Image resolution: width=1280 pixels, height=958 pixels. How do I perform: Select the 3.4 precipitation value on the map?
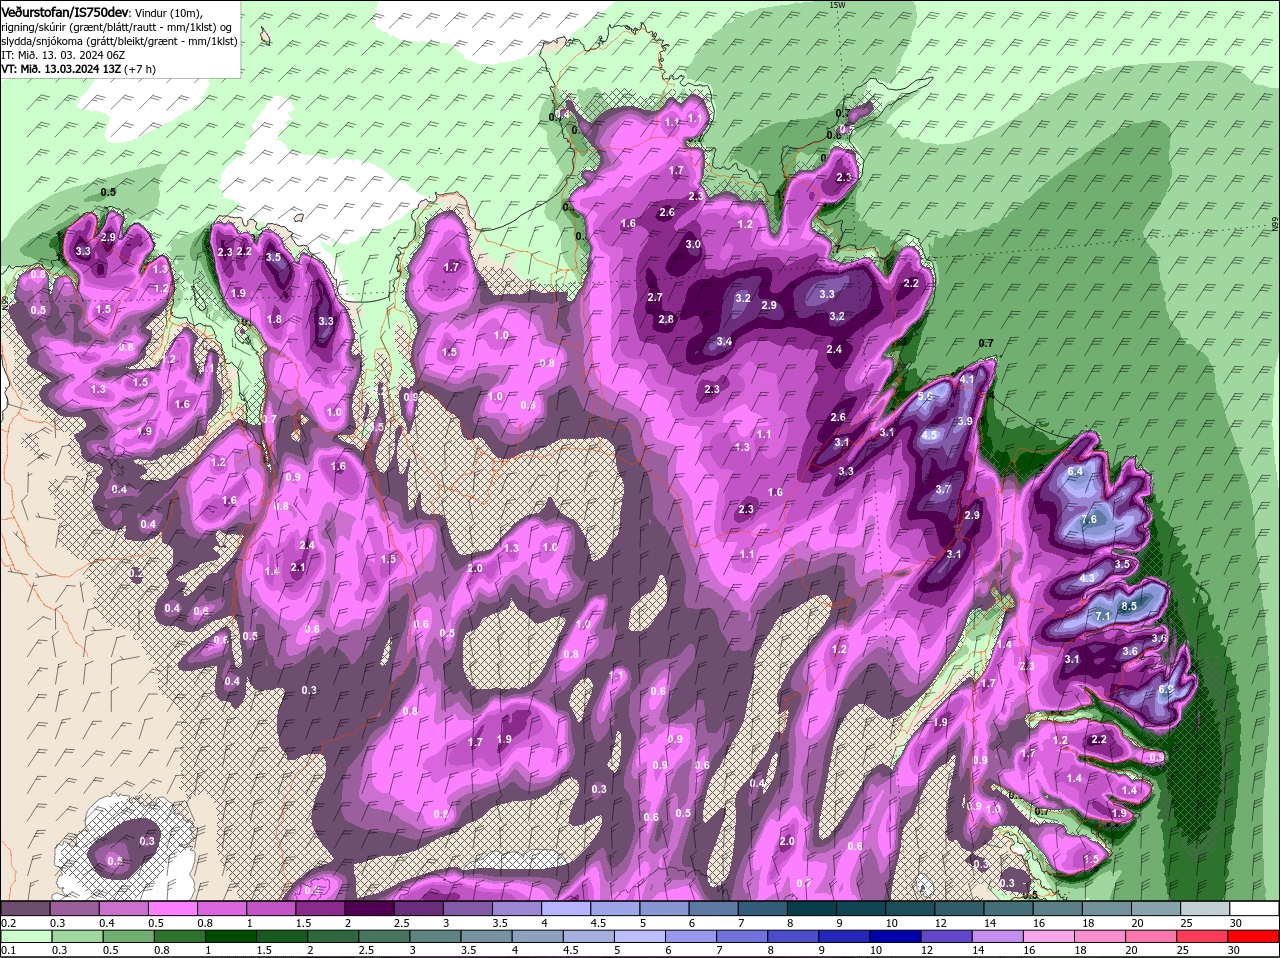click(x=725, y=342)
